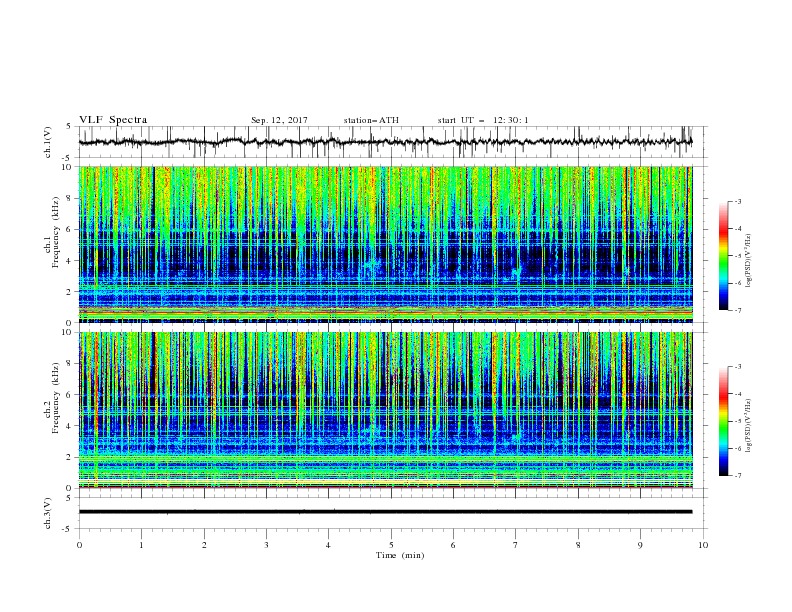Click time axis tick label "2"
The width and height of the screenshot is (792, 612).
click(204, 545)
